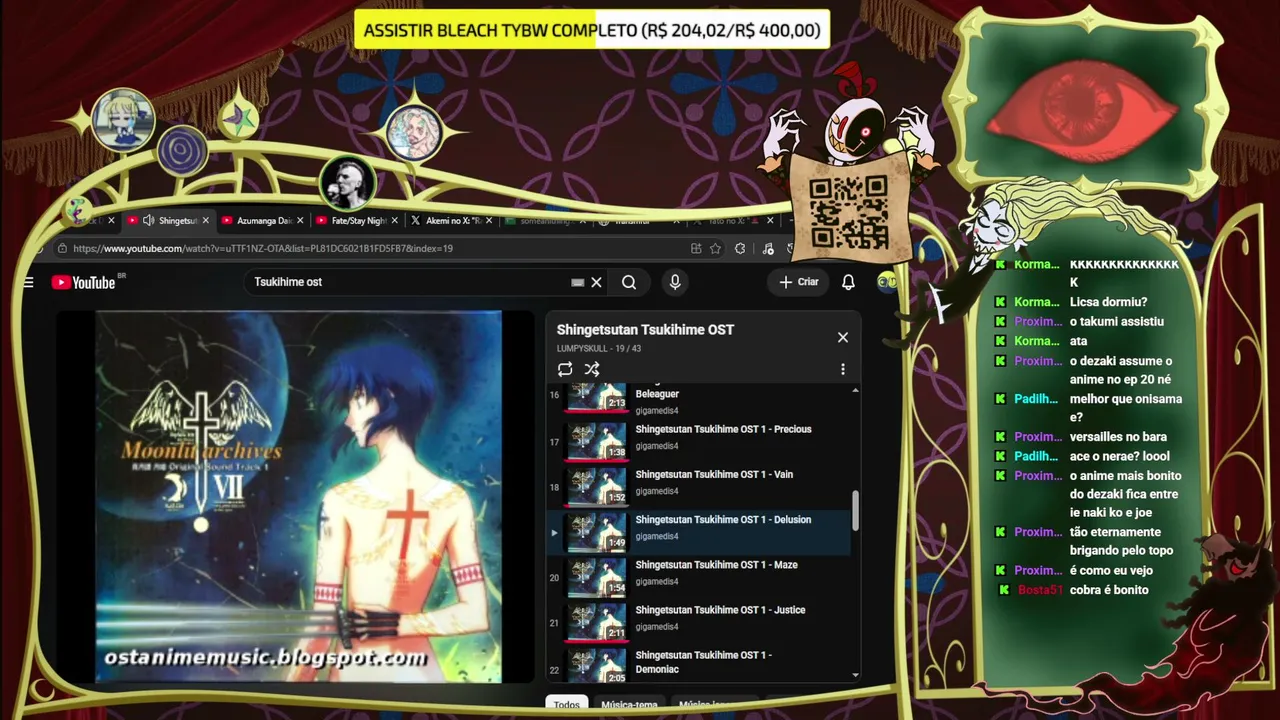The height and width of the screenshot is (720, 1280).
Task: Click the playlist scroll-down arrow
Action: pos(855,676)
